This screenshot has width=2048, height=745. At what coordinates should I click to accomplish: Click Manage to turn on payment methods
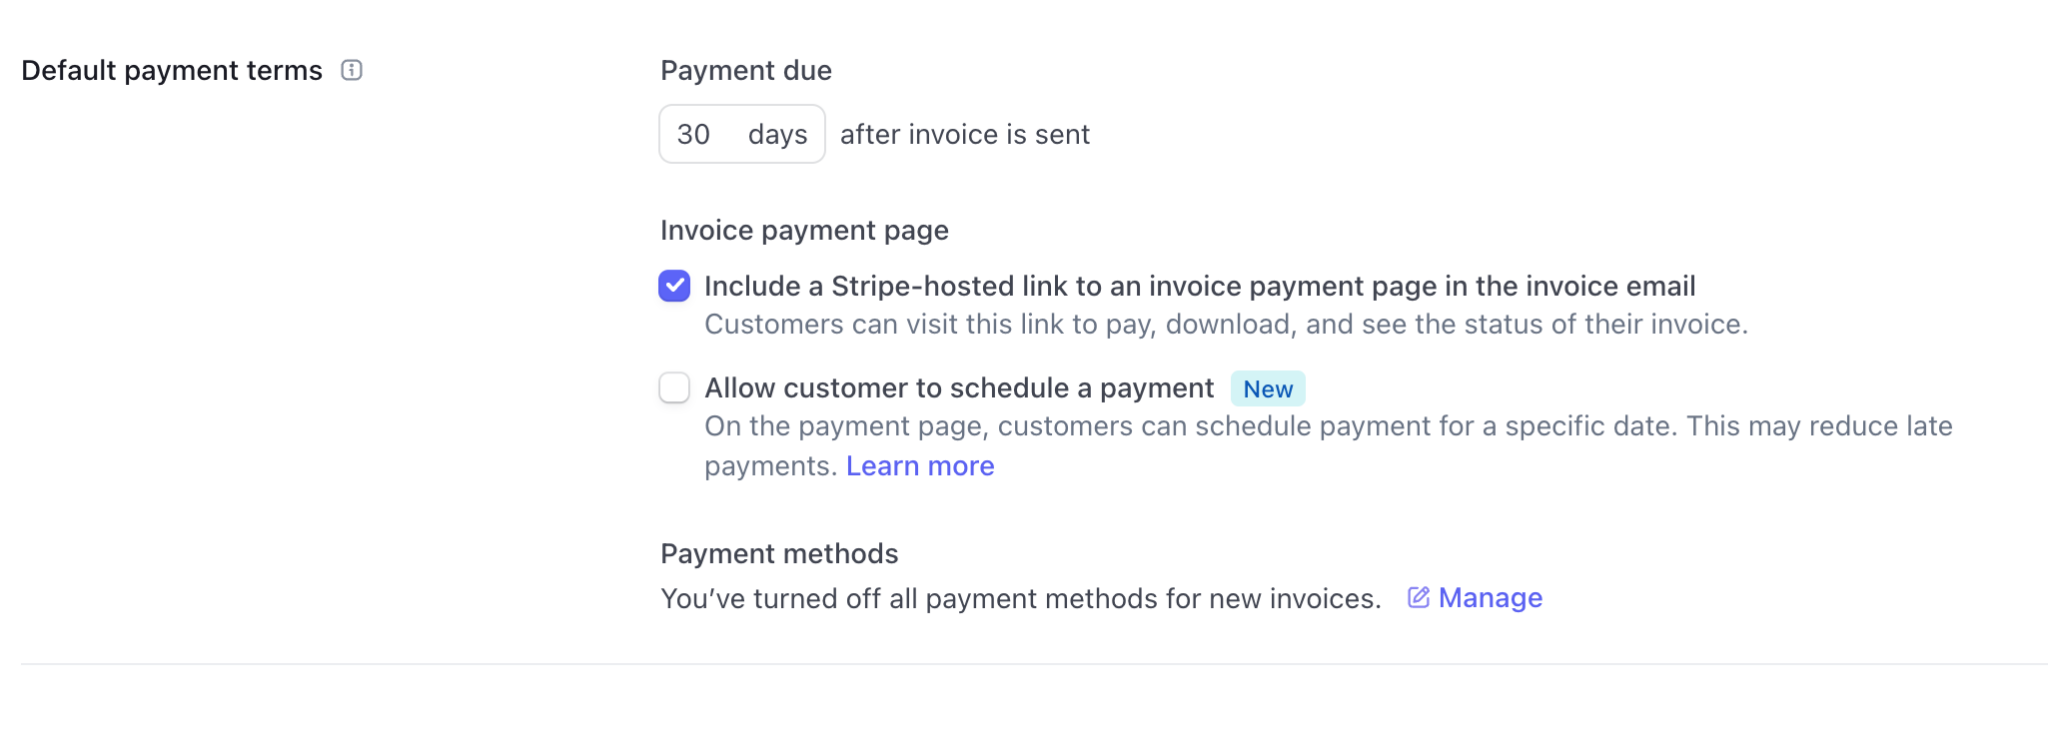click(1489, 597)
